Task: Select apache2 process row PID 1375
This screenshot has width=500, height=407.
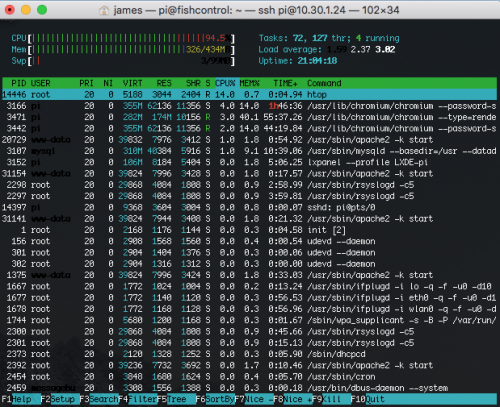Action: (x=249, y=275)
